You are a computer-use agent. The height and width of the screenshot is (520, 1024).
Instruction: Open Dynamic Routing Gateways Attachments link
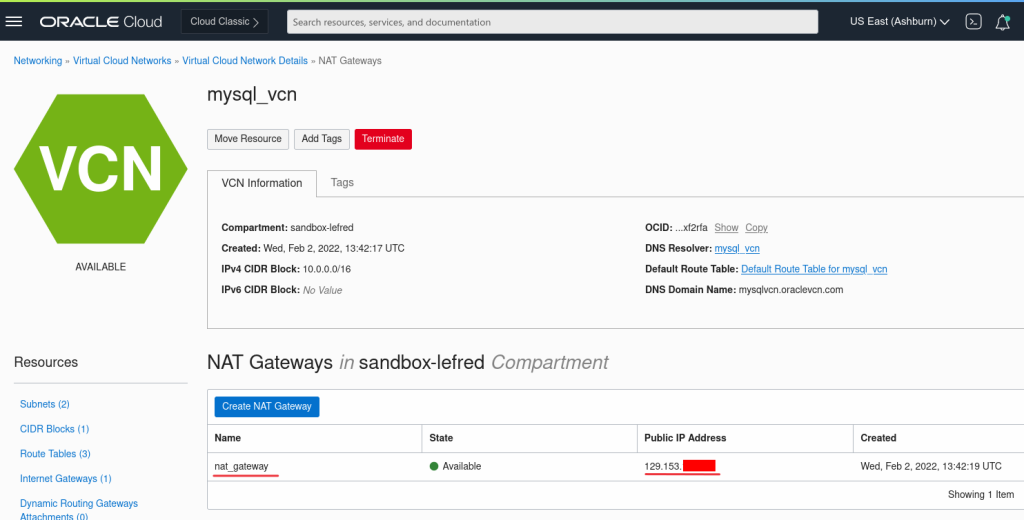78,510
